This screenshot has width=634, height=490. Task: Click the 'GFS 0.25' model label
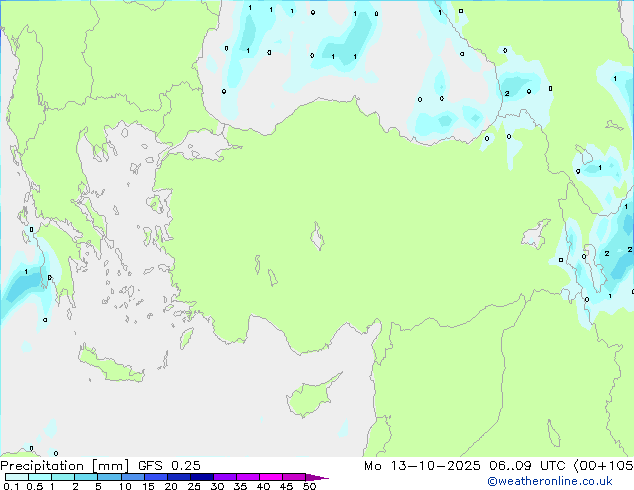point(169,466)
